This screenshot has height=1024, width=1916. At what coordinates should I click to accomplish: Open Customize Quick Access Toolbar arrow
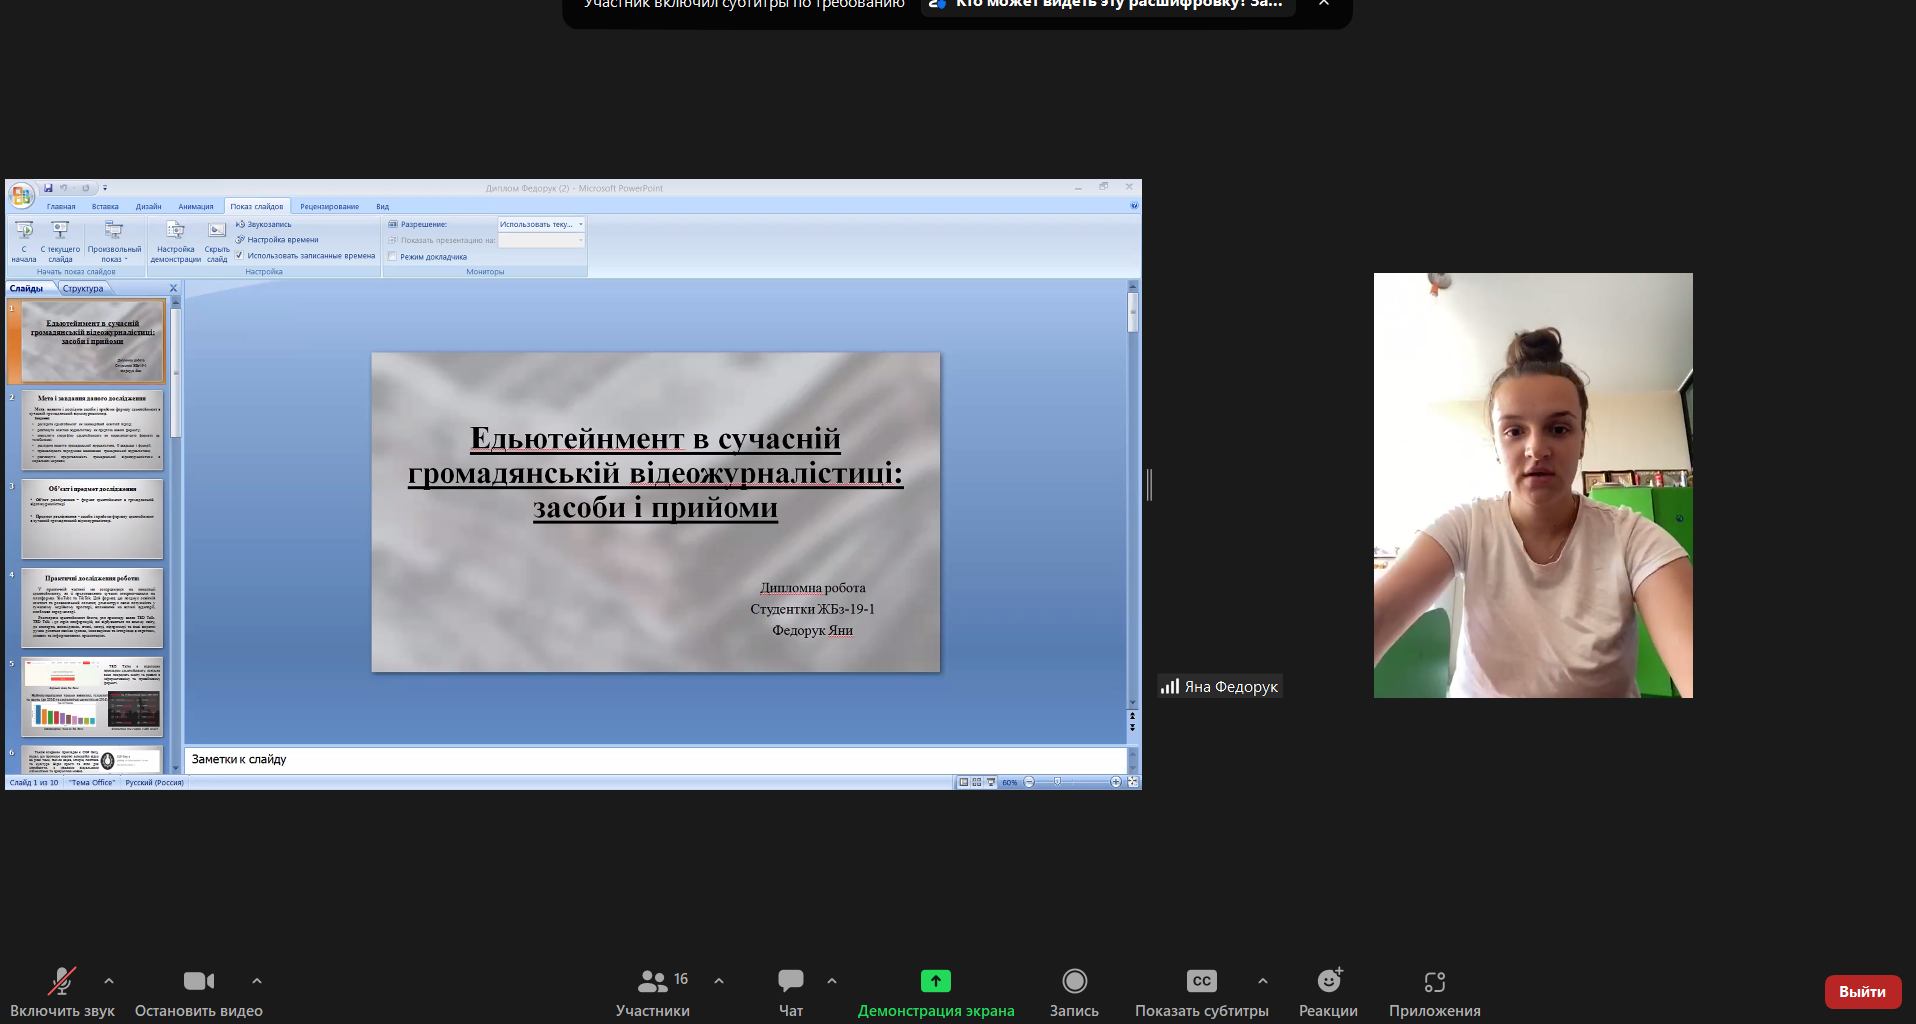(104, 188)
